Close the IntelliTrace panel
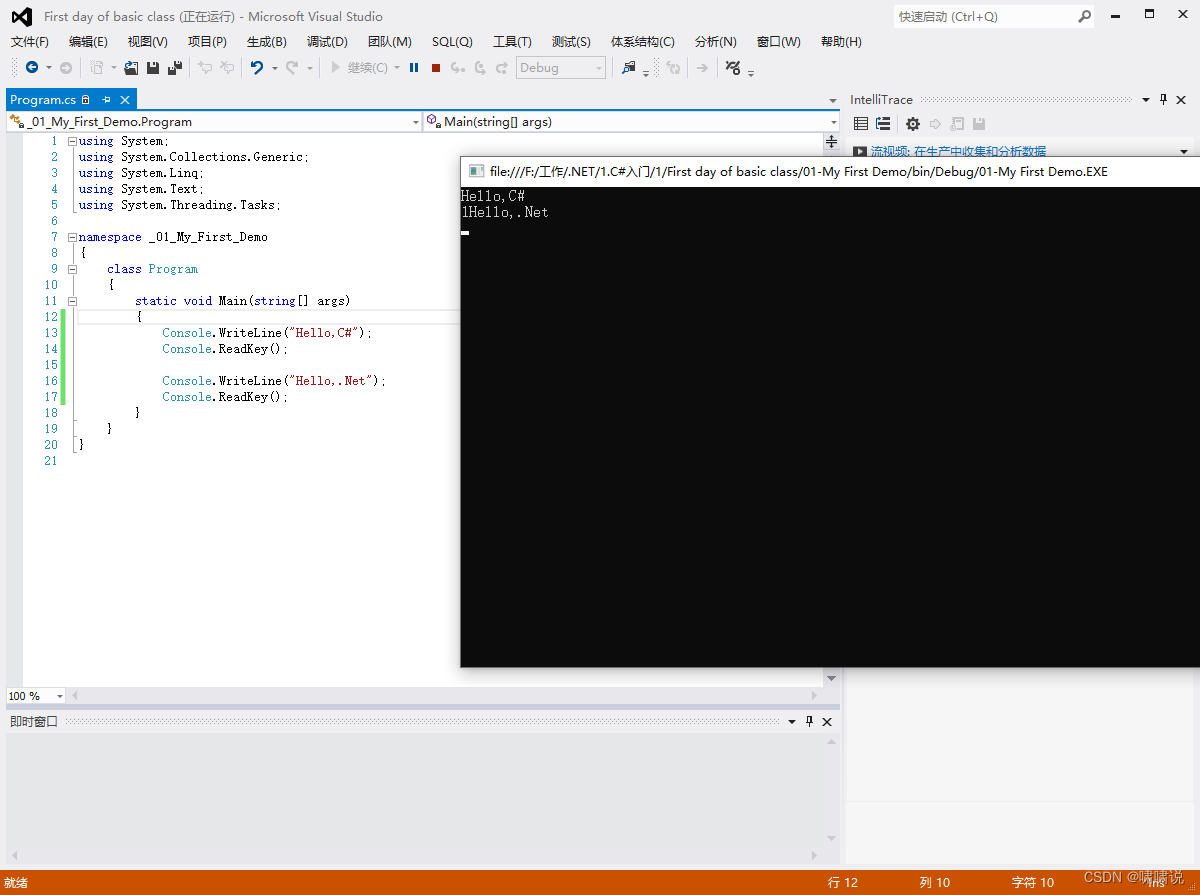Viewport: 1200px width, 895px height. click(1181, 99)
